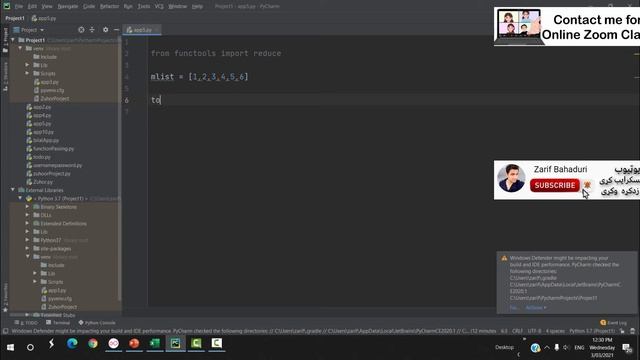Open Windows Start menu

pyautogui.click(x=11, y=347)
